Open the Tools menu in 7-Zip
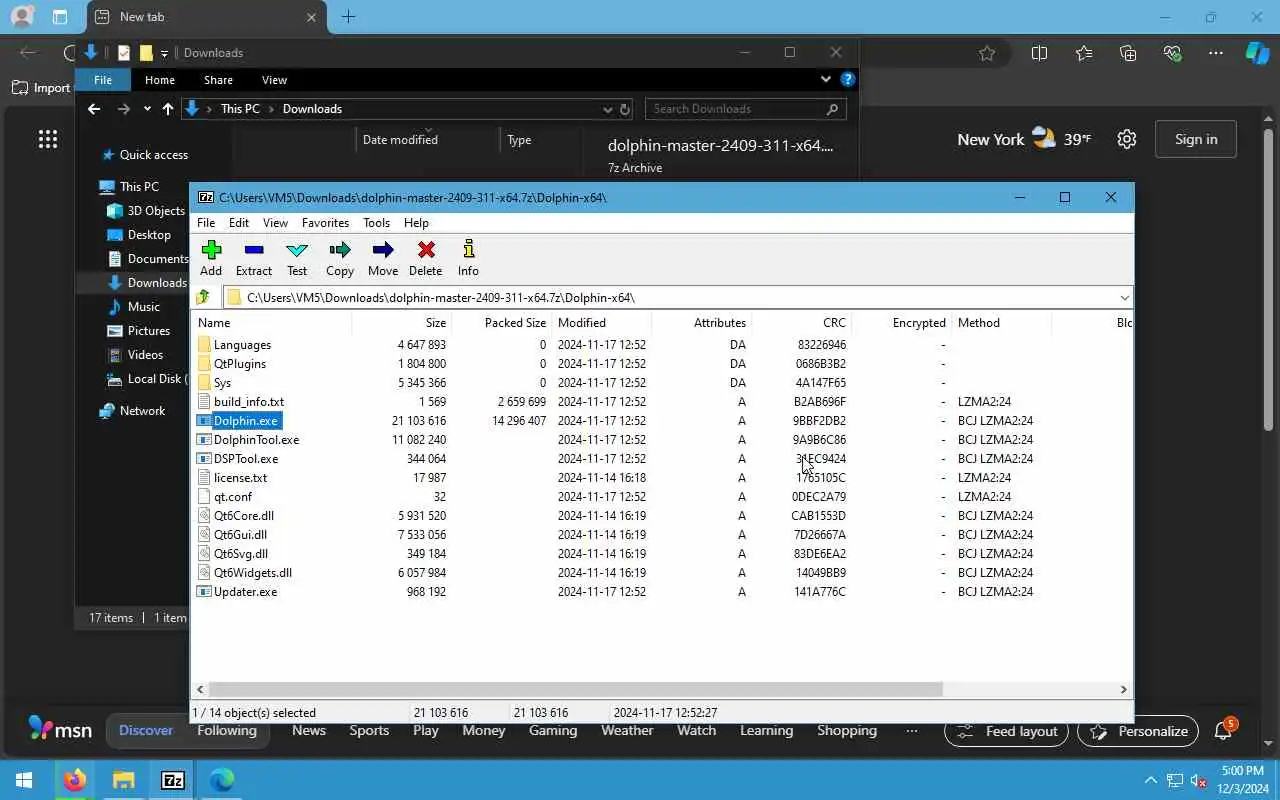This screenshot has width=1280, height=800. 376,223
